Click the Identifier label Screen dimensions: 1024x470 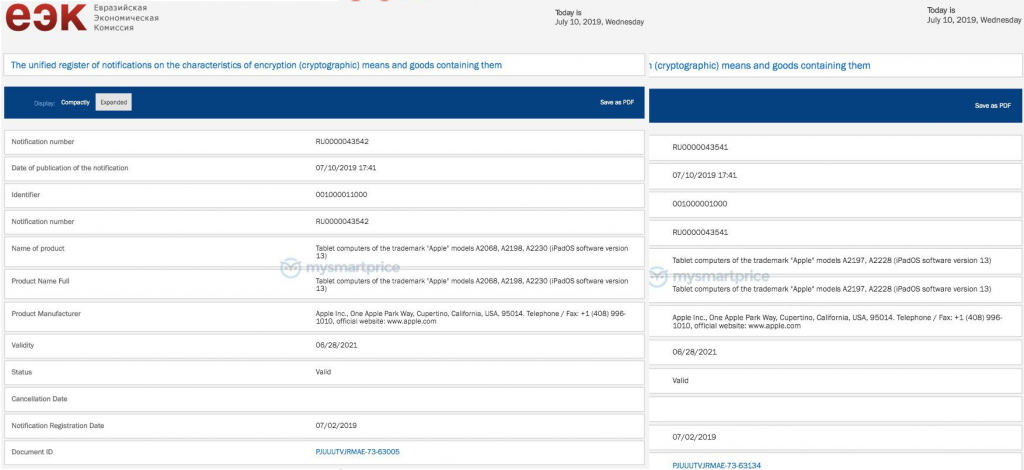(x=26, y=195)
